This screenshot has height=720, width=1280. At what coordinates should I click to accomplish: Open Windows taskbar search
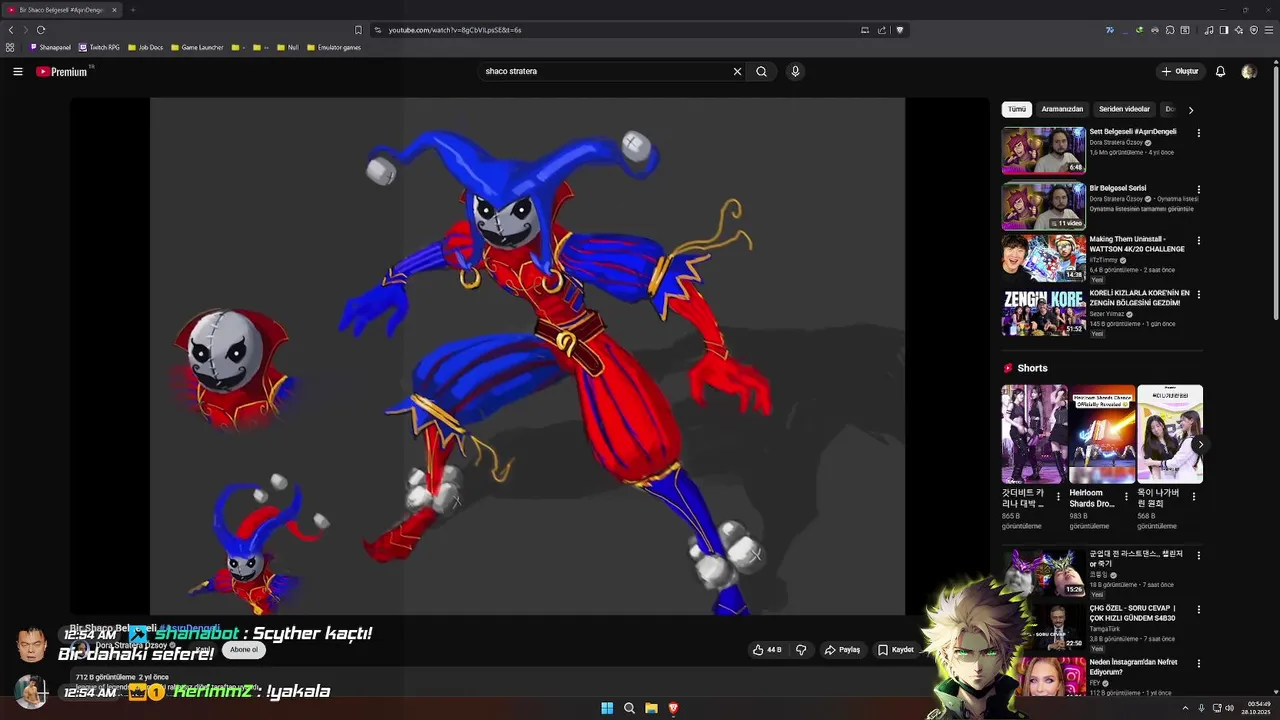tap(629, 708)
